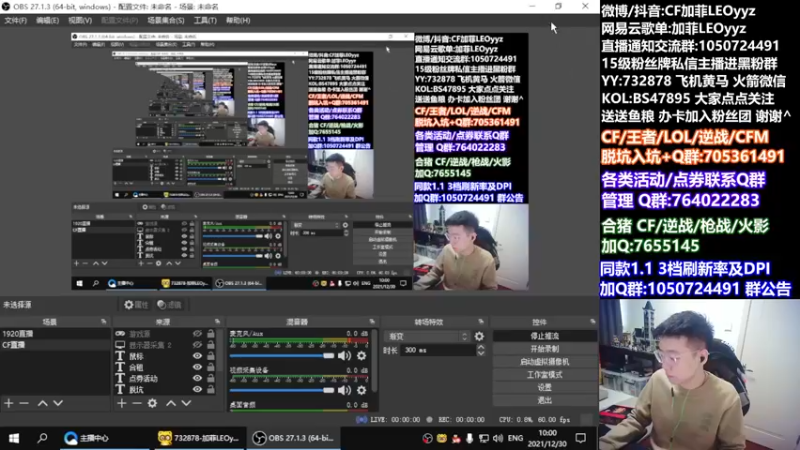
Task: Remove selected scene with minus icon in the Scenes panel
Action: point(24,403)
